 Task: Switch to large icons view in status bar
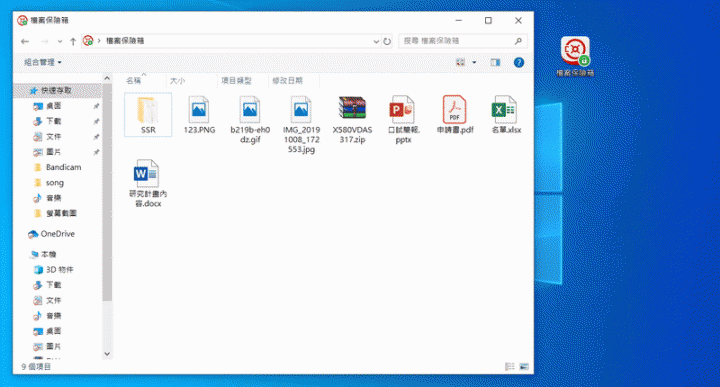[x=524, y=366]
